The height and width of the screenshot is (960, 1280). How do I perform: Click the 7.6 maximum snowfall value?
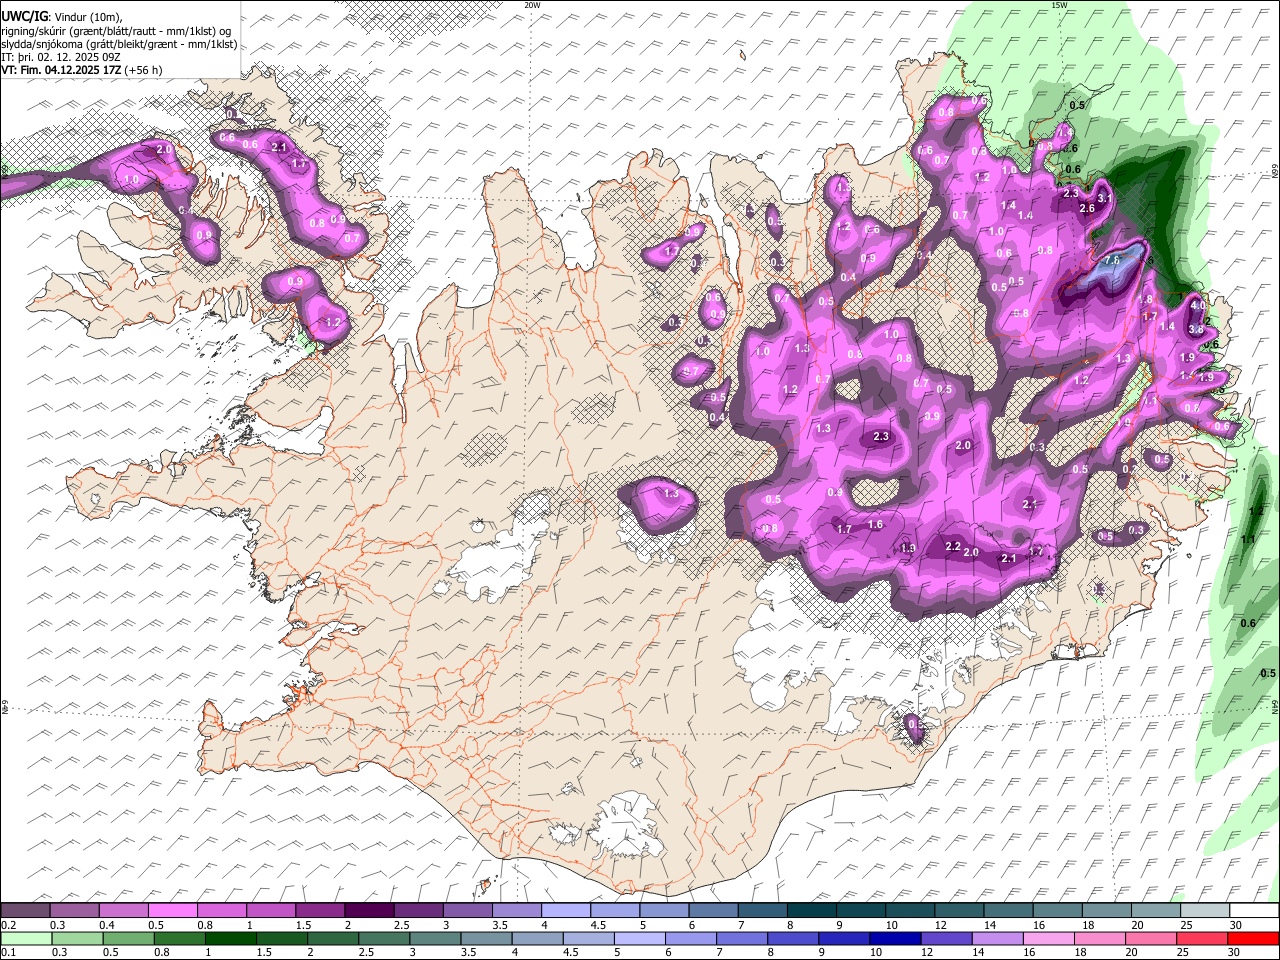tap(1111, 260)
